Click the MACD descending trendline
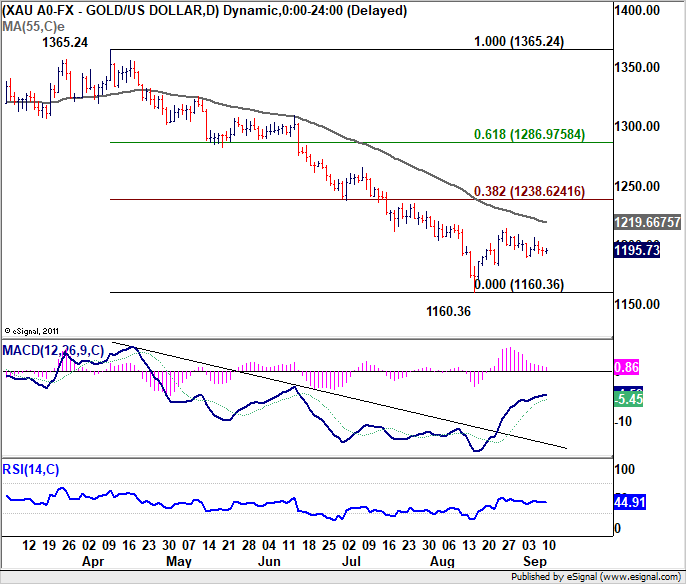The image size is (686, 584). (340, 395)
